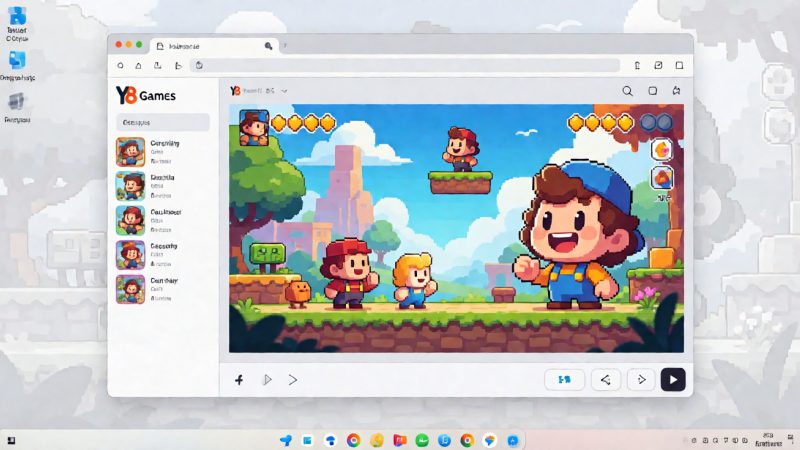Click the gray play triangle below the game
Image resolution: width=800 pixels, height=450 pixels.
pos(267,380)
